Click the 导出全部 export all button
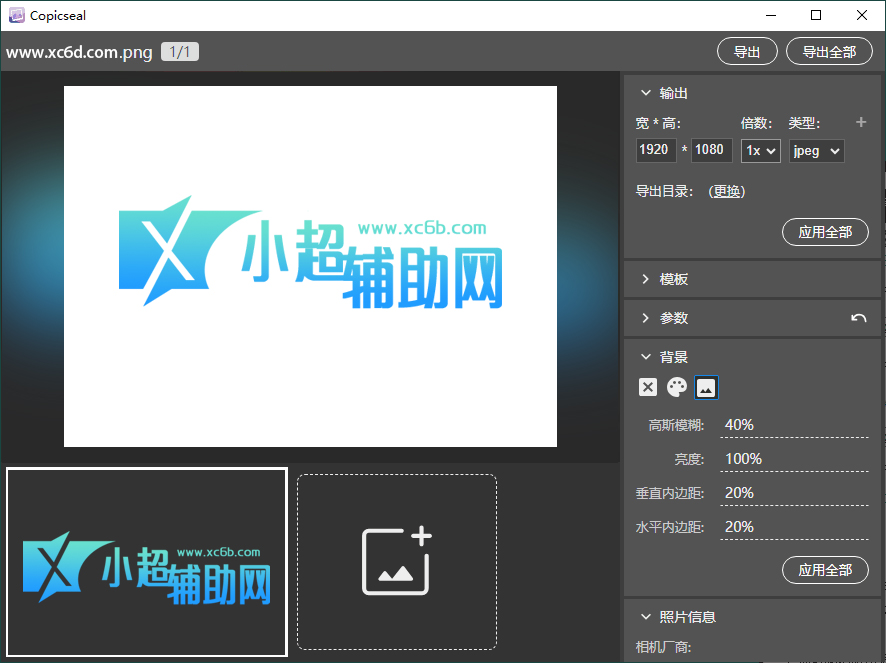 tap(829, 51)
